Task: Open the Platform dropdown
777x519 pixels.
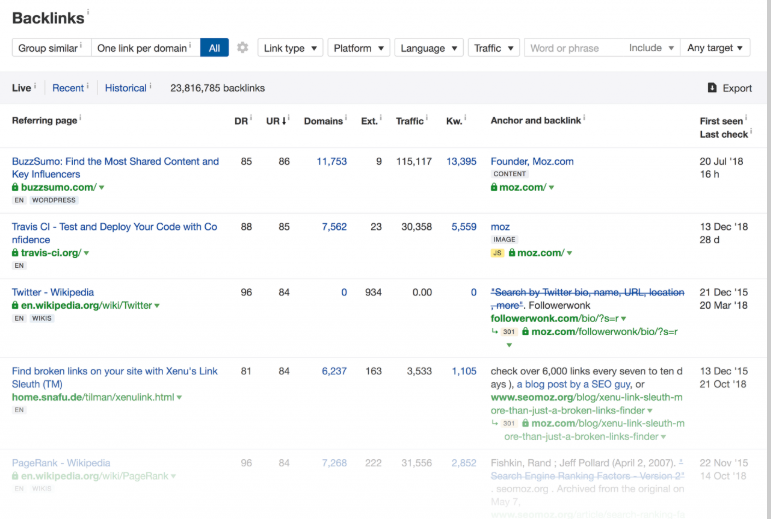Action: 359,48
